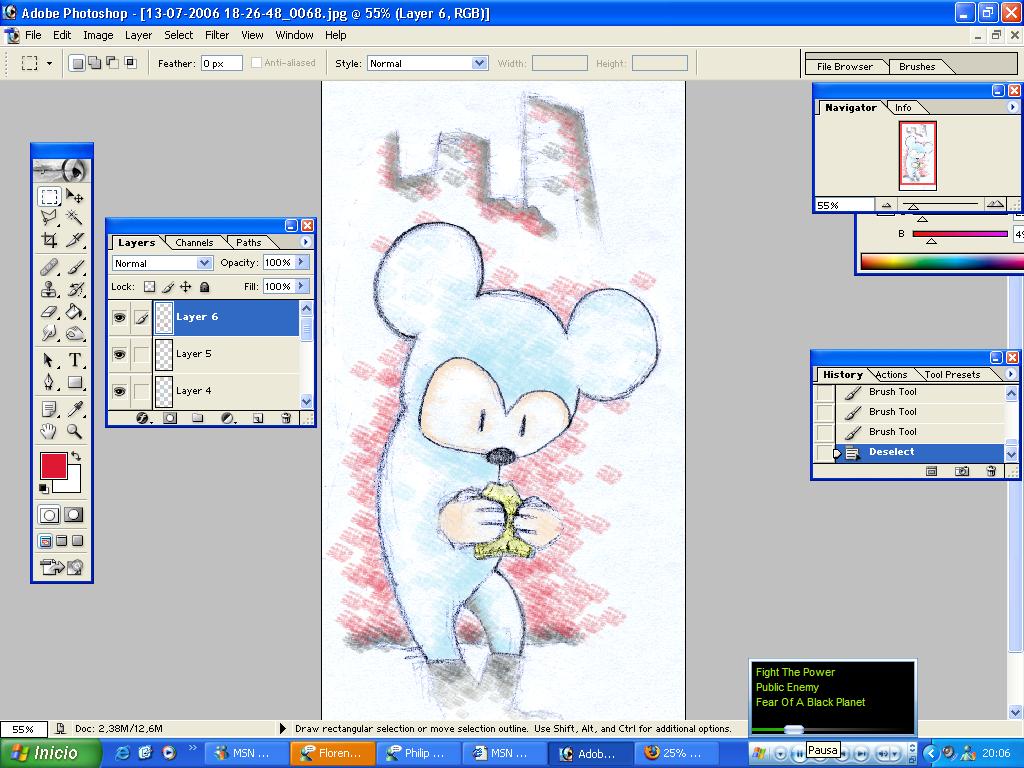Hide Layer 6 with its eye icon
Screen dimensions: 1024x768
point(120,318)
